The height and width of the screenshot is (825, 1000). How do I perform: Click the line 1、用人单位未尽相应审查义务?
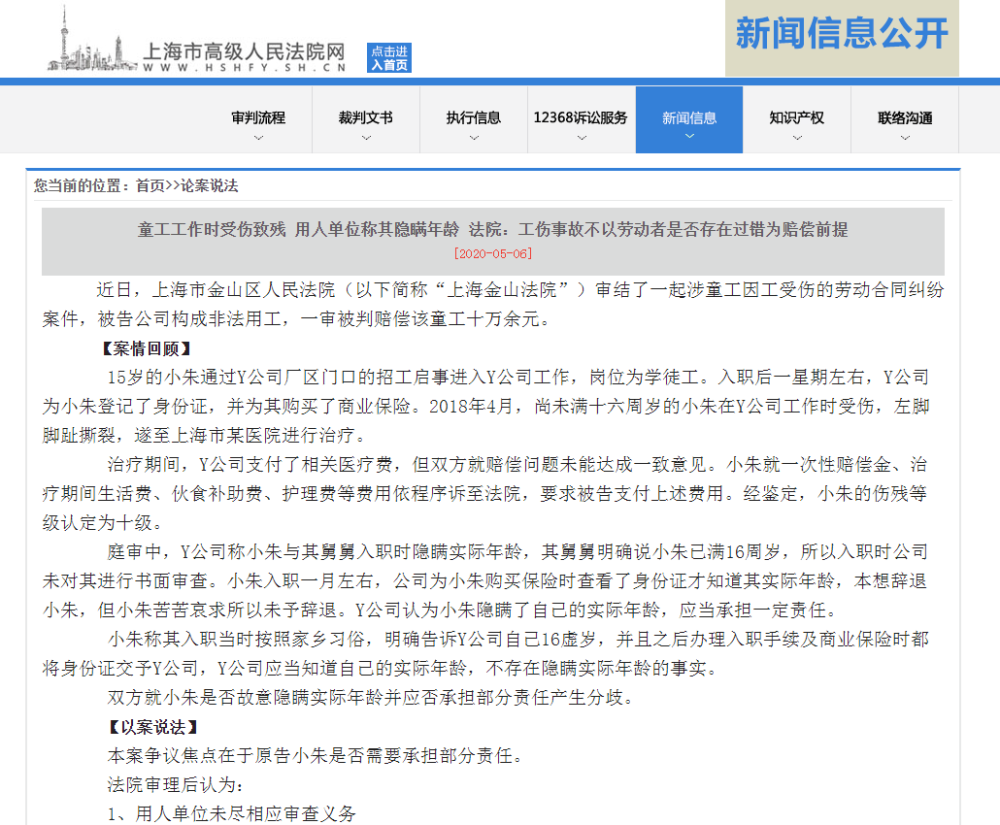pyautogui.click(x=232, y=814)
